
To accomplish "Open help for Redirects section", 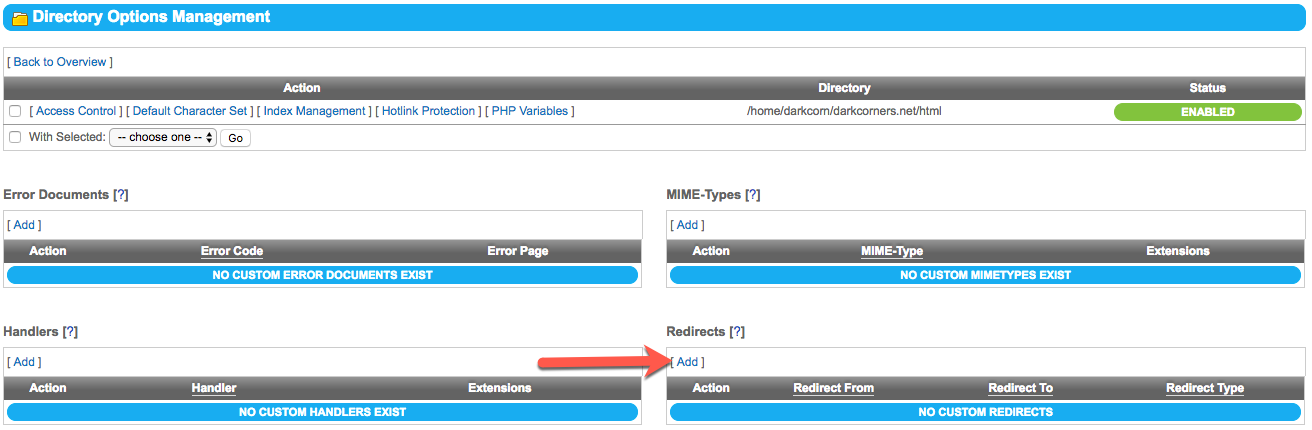I will pyautogui.click(x=737, y=331).
